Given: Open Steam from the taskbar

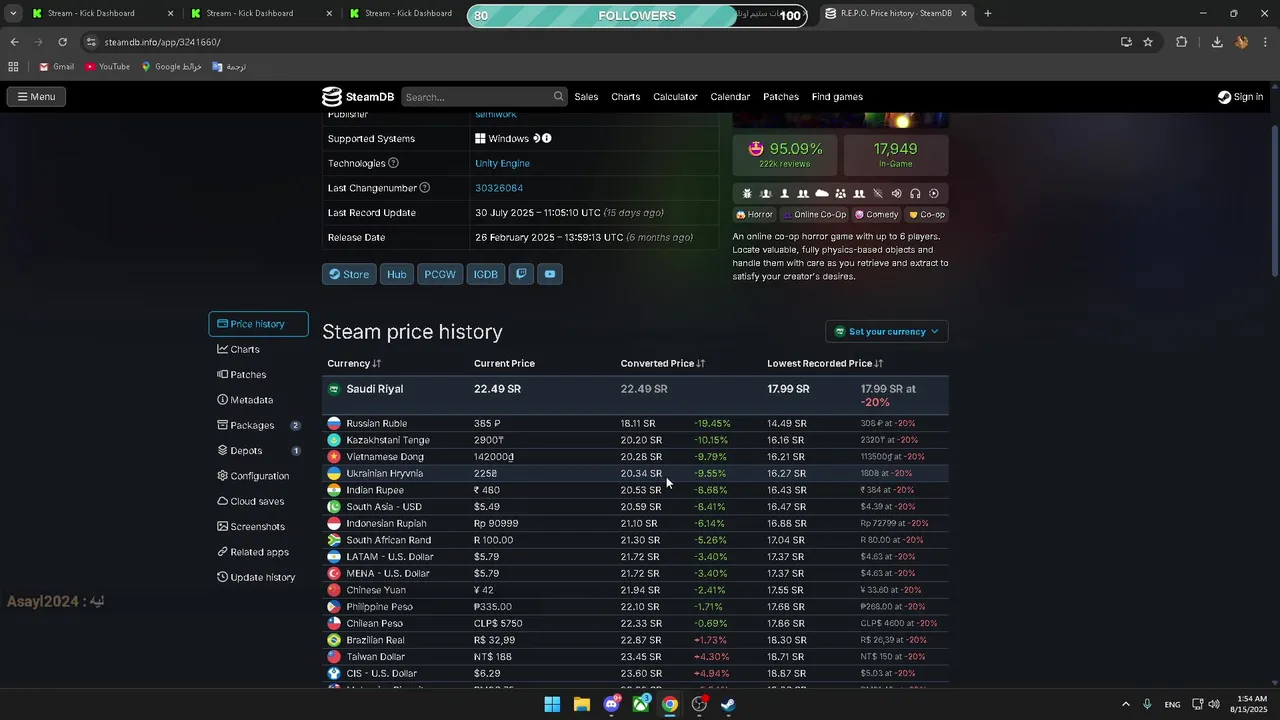Looking at the screenshot, I should coord(729,704).
